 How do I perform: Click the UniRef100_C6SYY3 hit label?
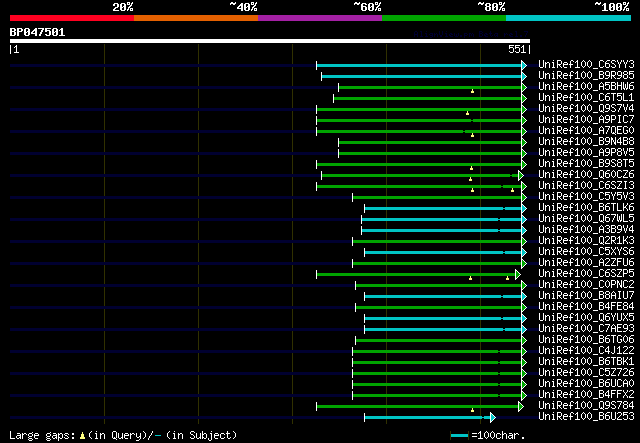point(586,65)
